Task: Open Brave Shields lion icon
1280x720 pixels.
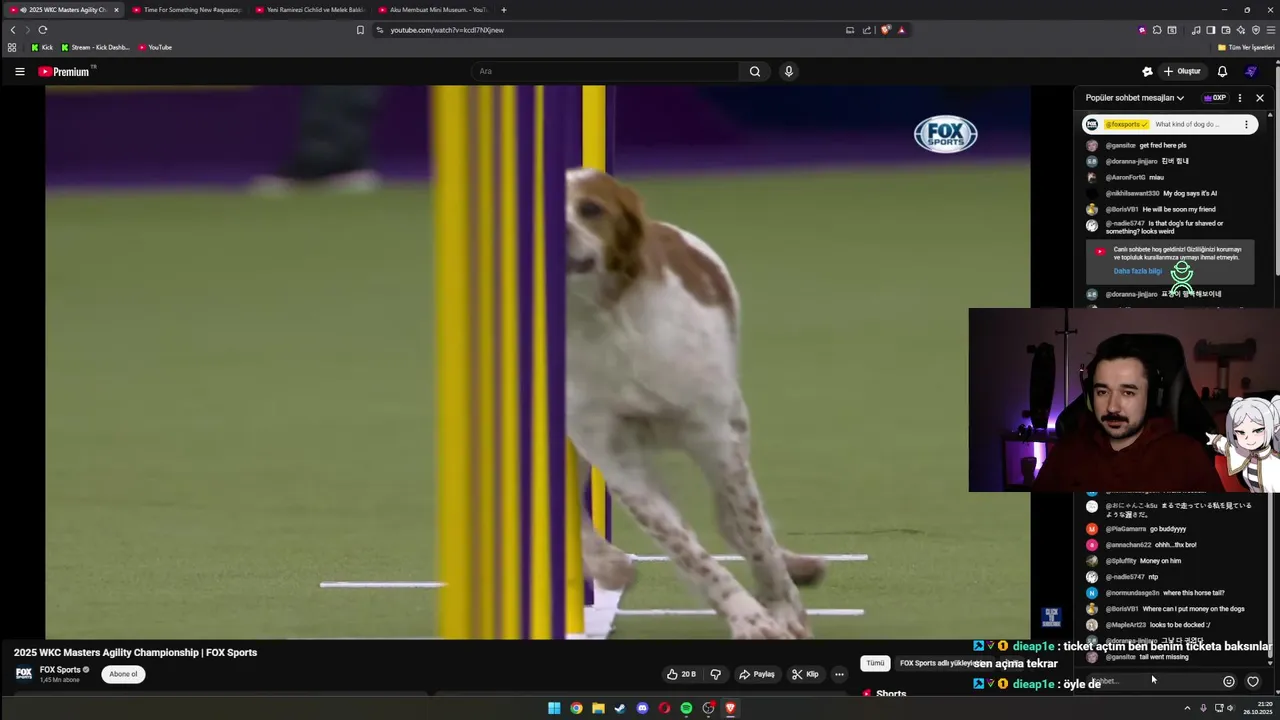Action: pyautogui.click(x=885, y=30)
